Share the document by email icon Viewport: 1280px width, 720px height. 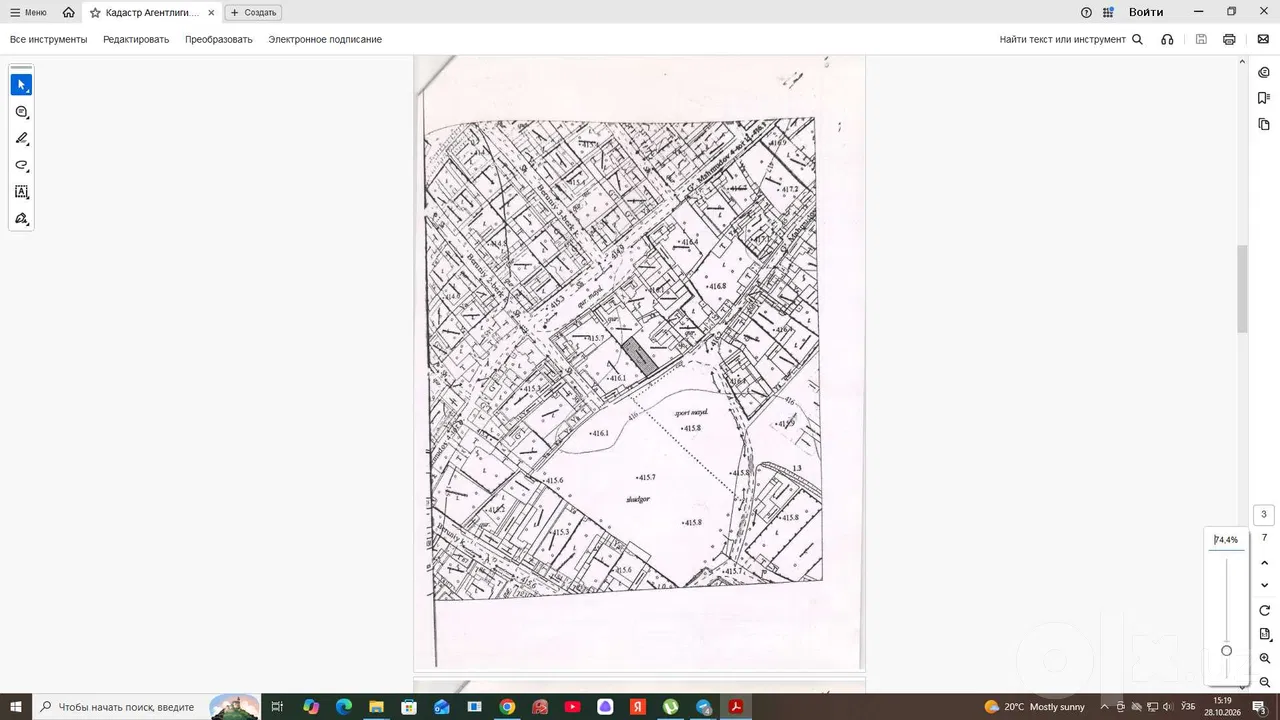[1263, 39]
